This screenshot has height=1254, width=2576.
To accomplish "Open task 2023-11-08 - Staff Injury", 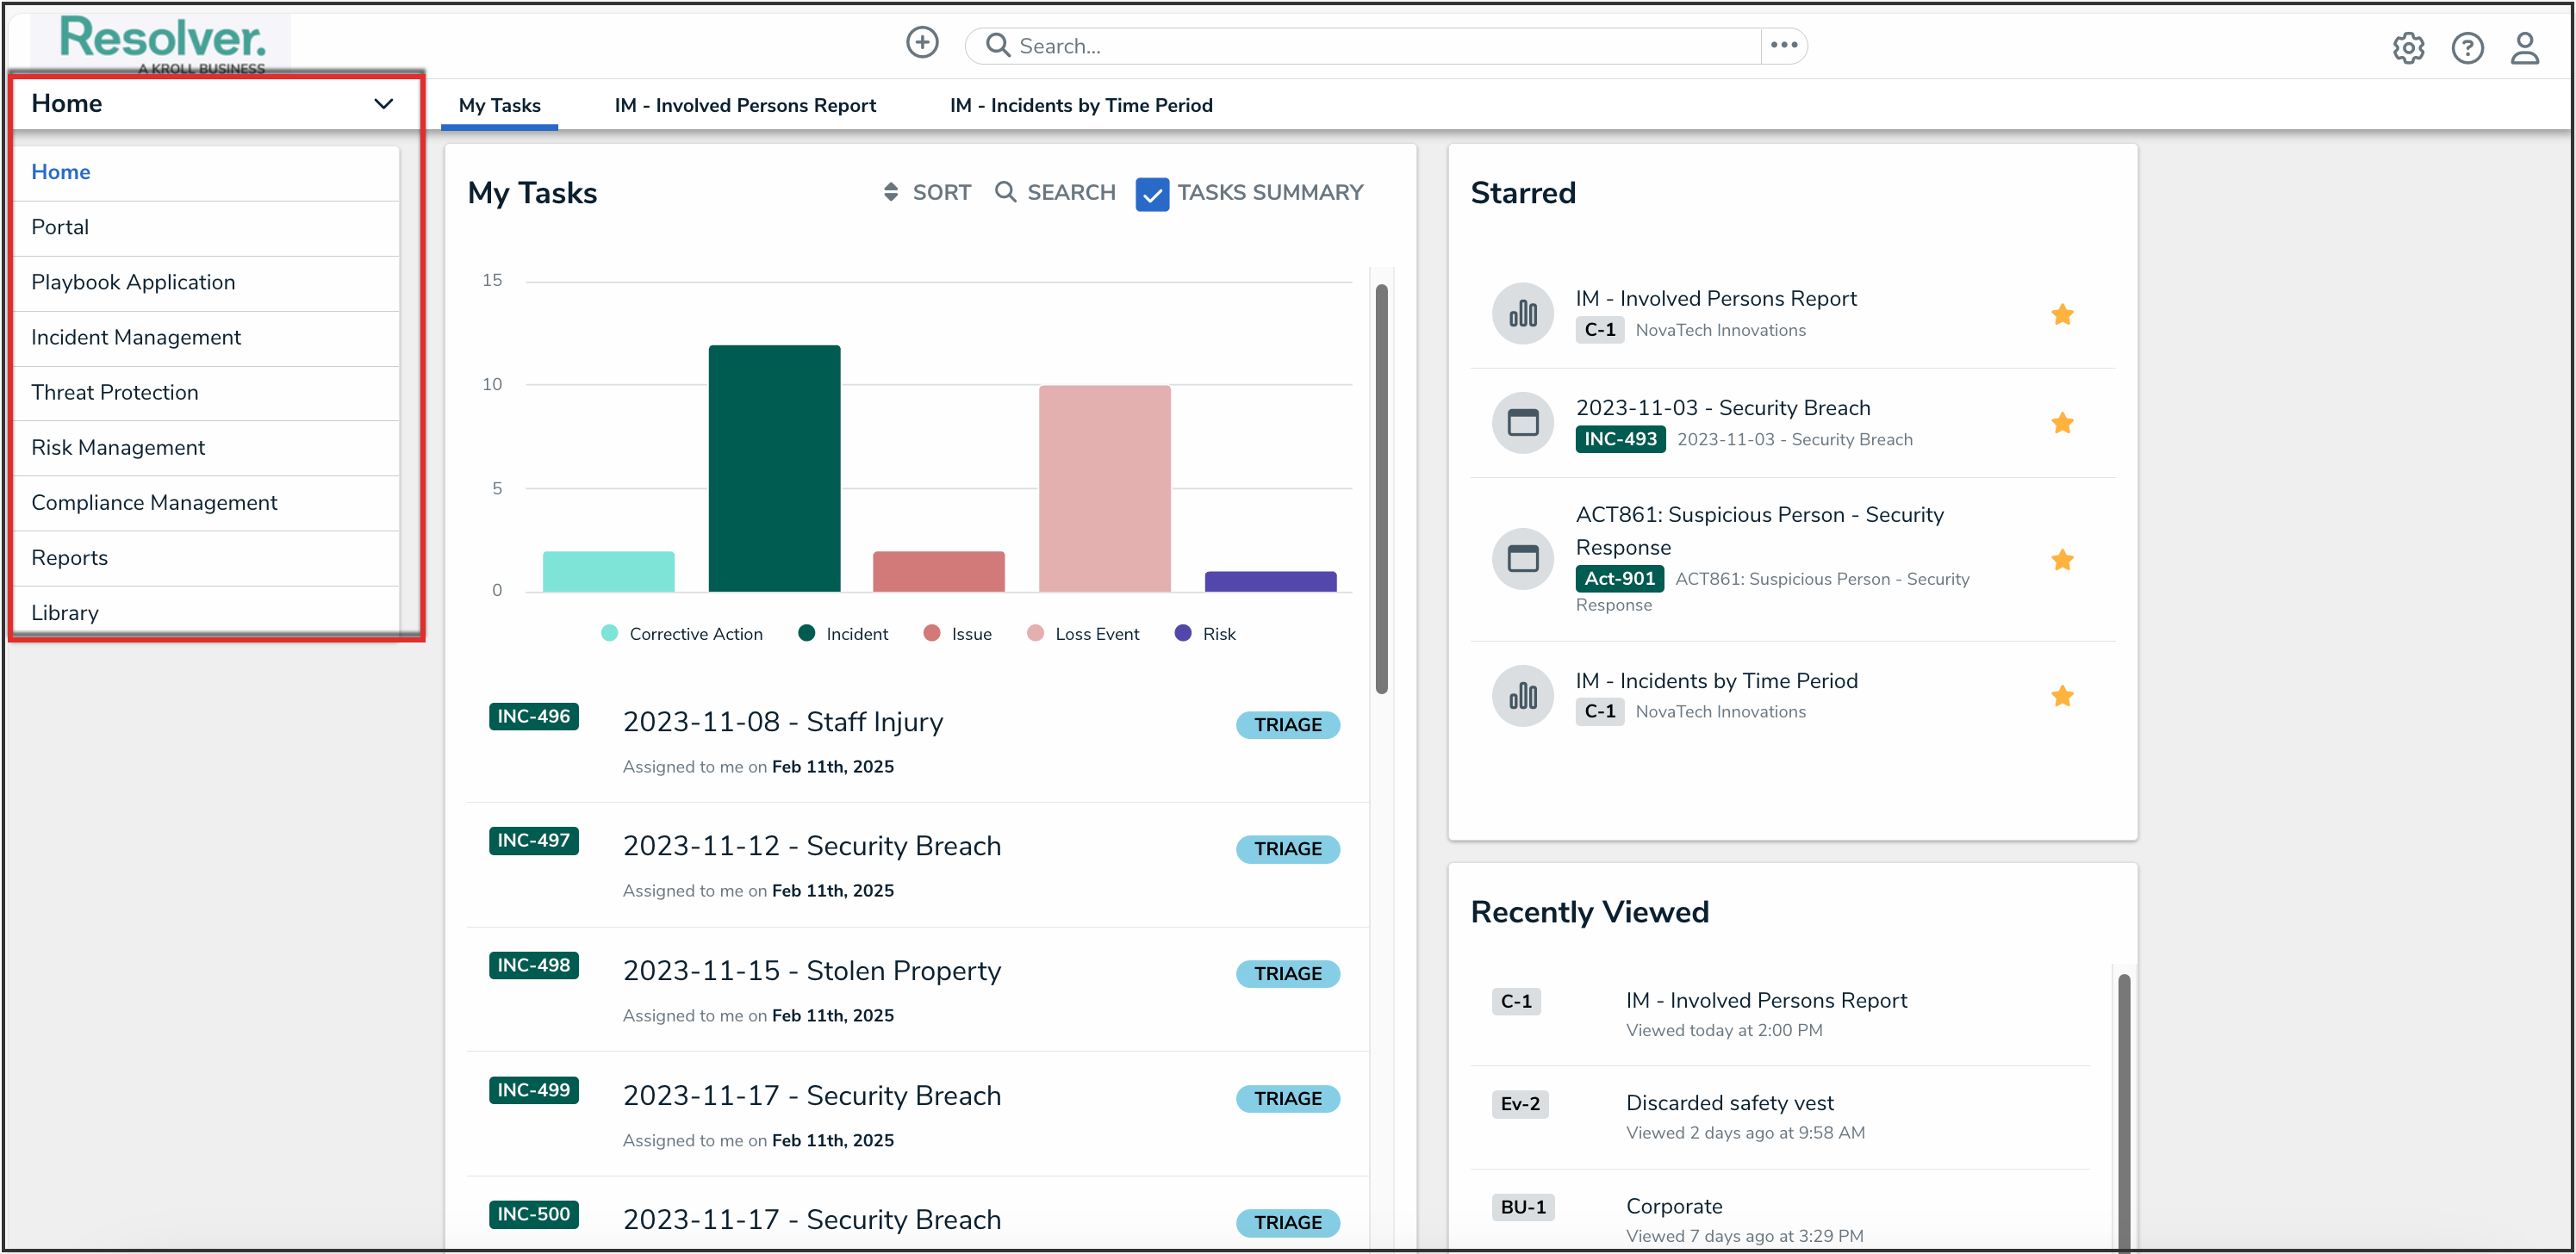I will (x=782, y=722).
